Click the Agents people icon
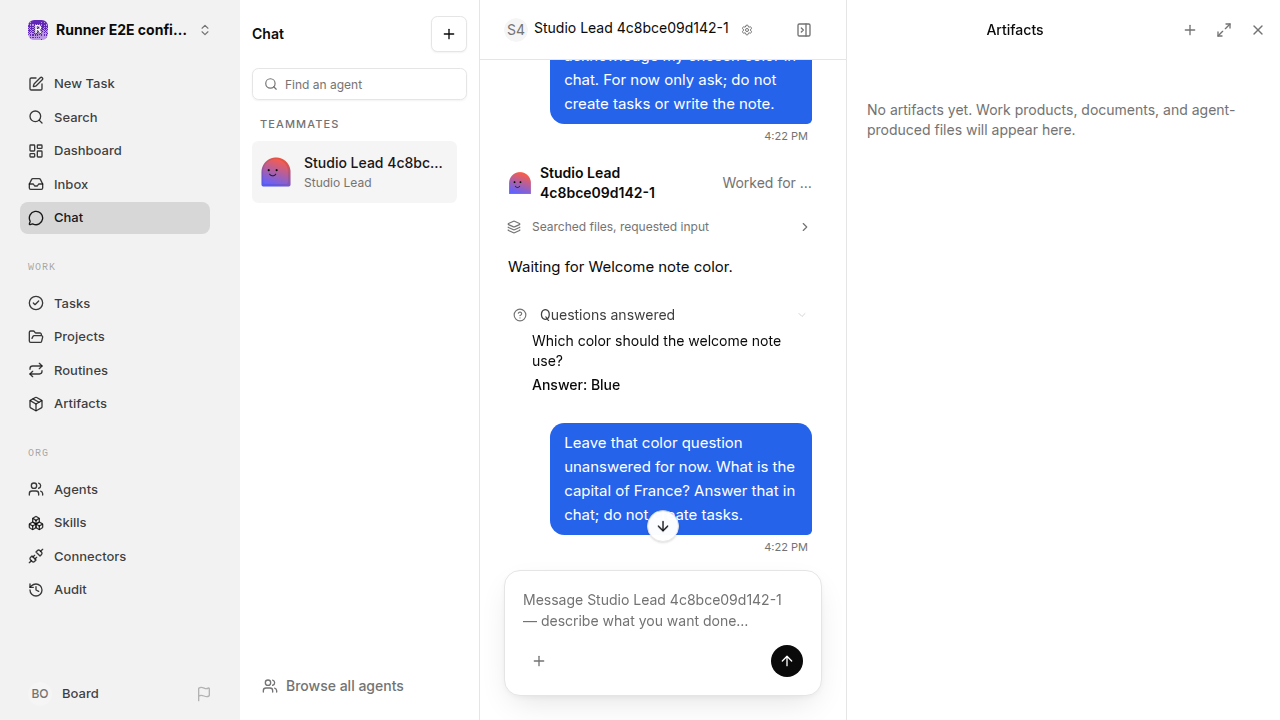The height and width of the screenshot is (720, 1280). point(36,489)
